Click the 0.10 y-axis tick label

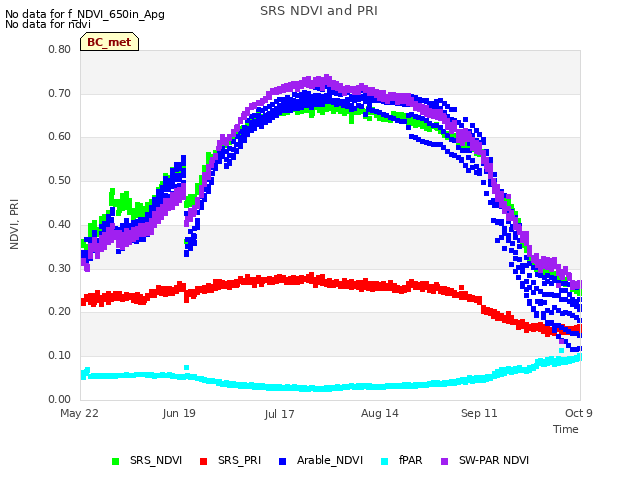pos(60,356)
